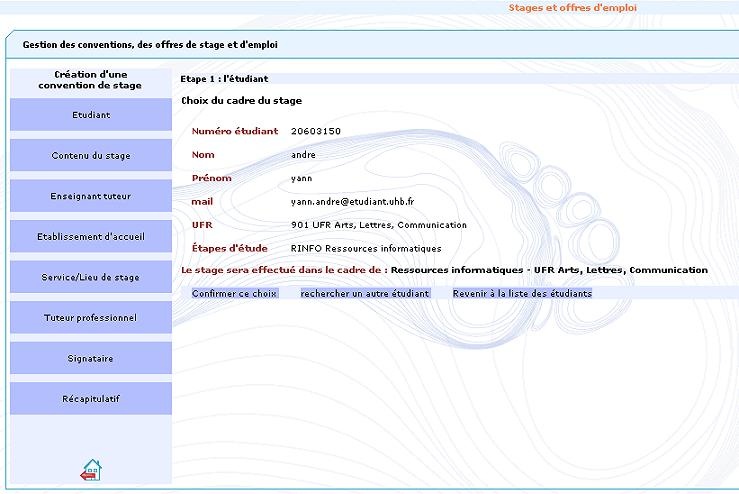The width and height of the screenshot is (739, 494).
Task: Click Stages et offres d'emploi header text
Action: 572,8
